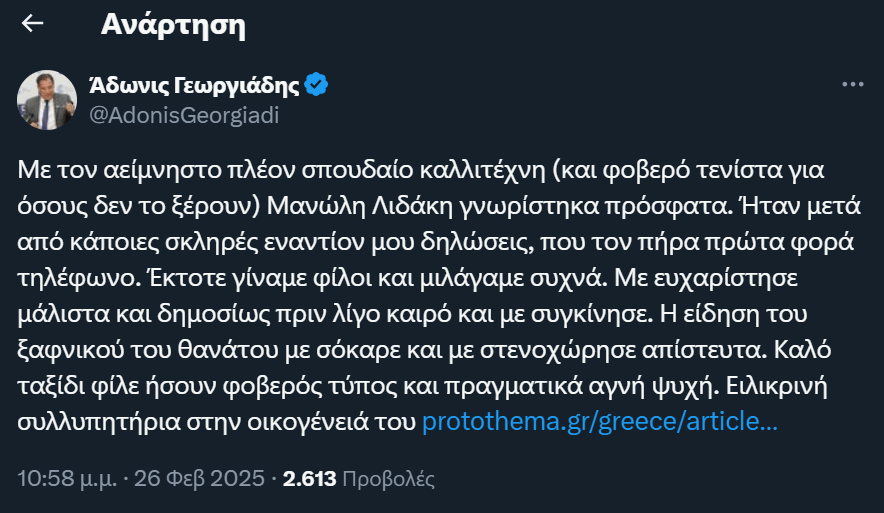
Task: Open Adonis Georgiadis profile avatar
Action: [x=45, y=100]
